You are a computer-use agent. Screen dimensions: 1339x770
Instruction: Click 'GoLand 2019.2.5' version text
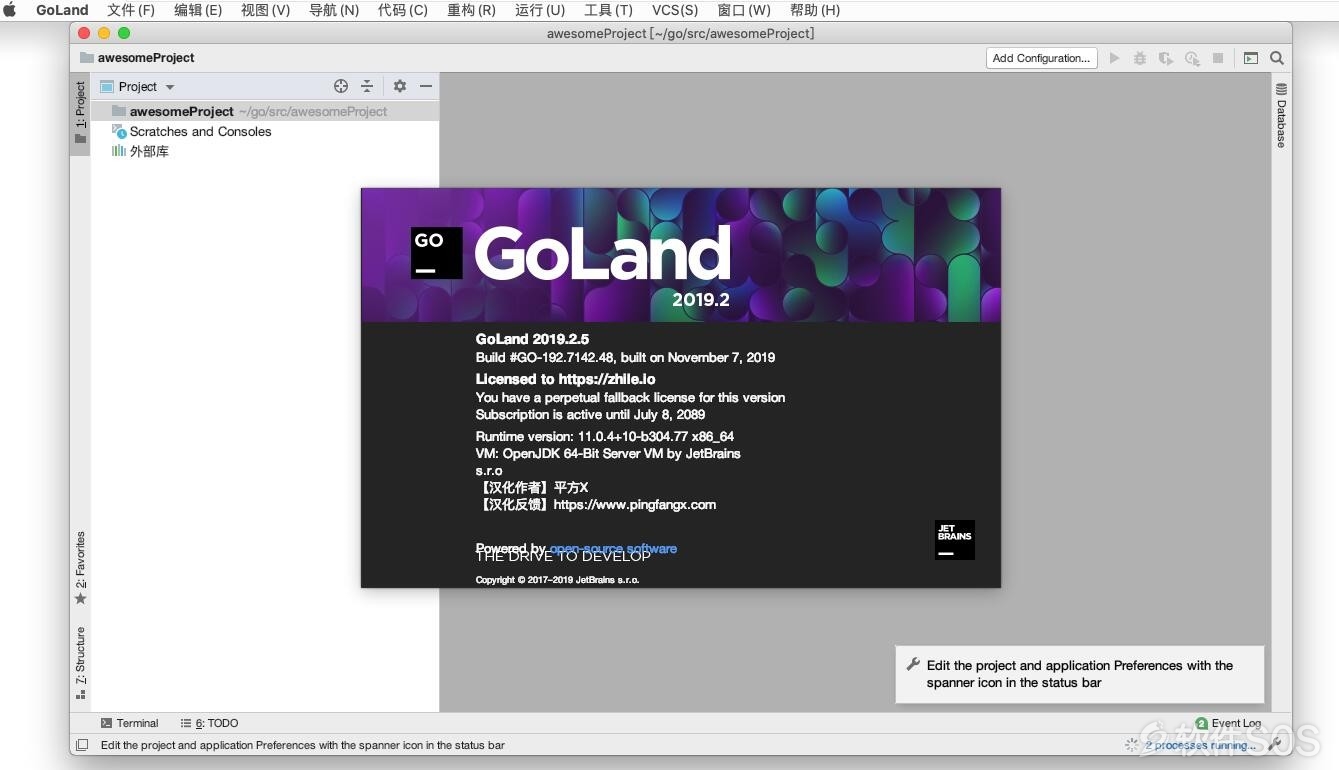click(x=532, y=339)
